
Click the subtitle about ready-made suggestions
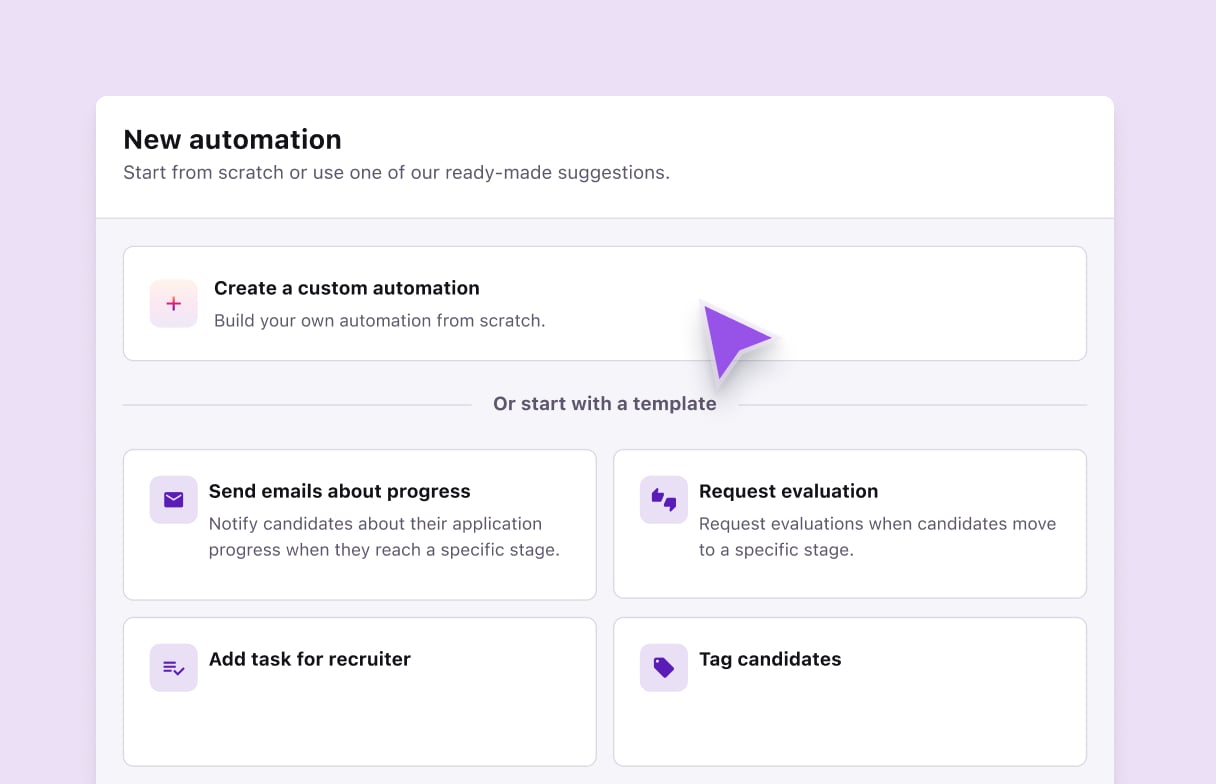[397, 172]
